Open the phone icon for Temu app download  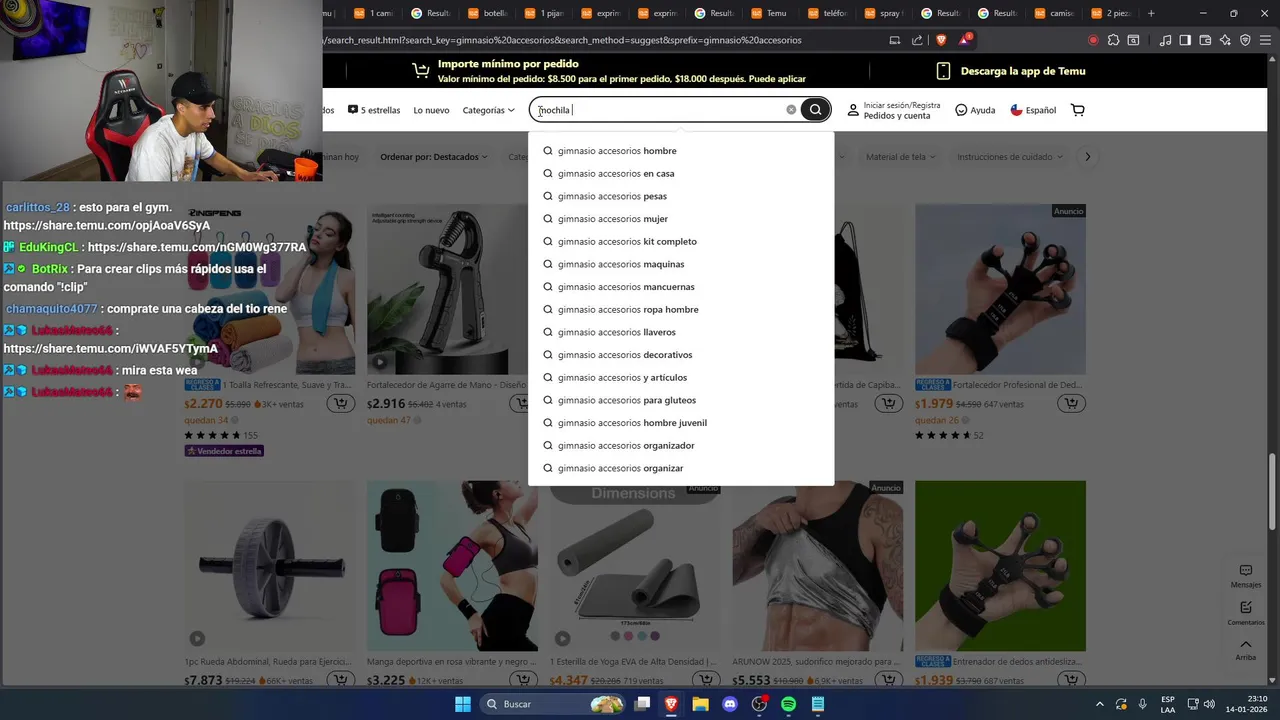click(x=943, y=71)
